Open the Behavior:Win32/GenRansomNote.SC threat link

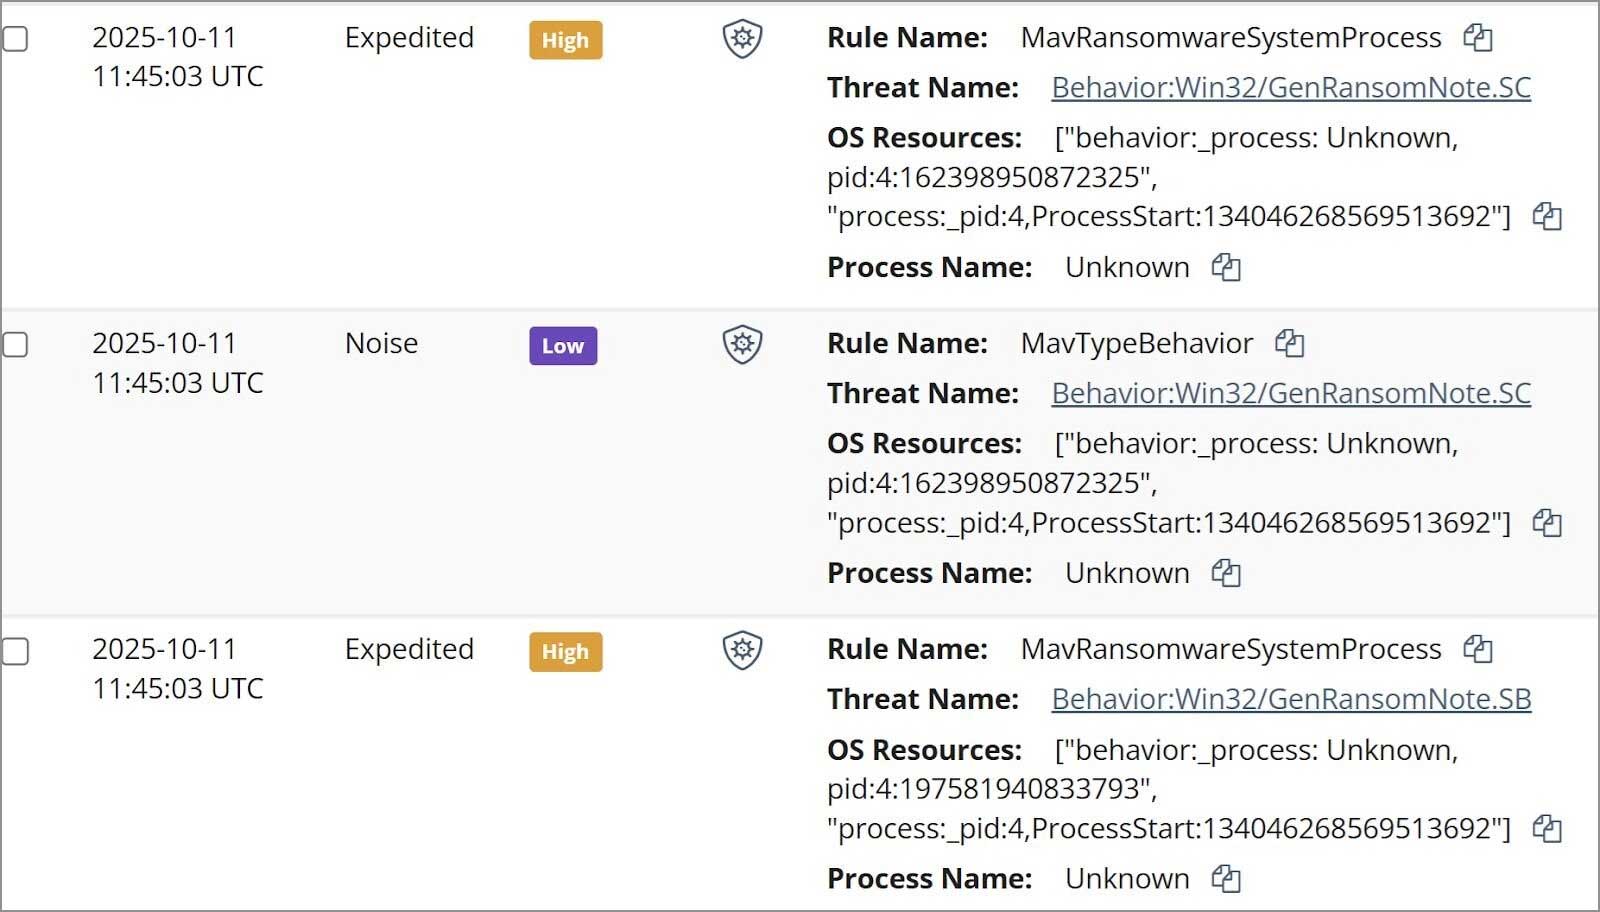[x=1290, y=87]
